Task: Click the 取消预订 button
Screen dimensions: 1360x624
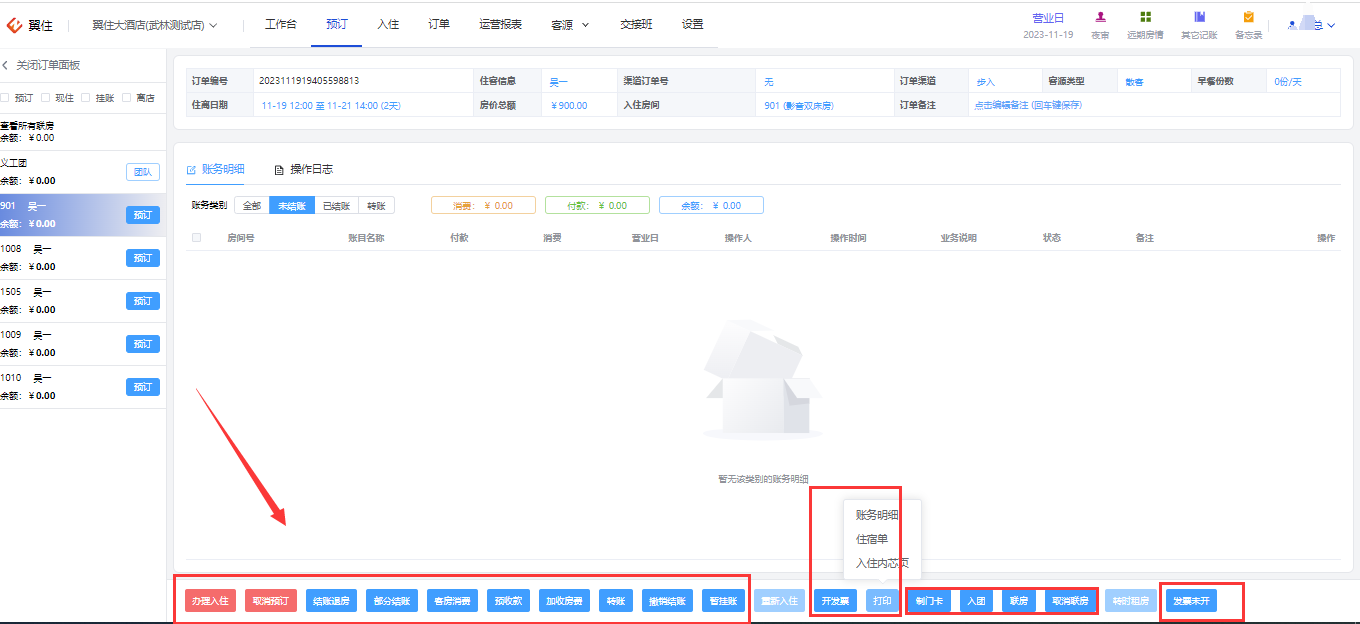Action: pos(271,601)
